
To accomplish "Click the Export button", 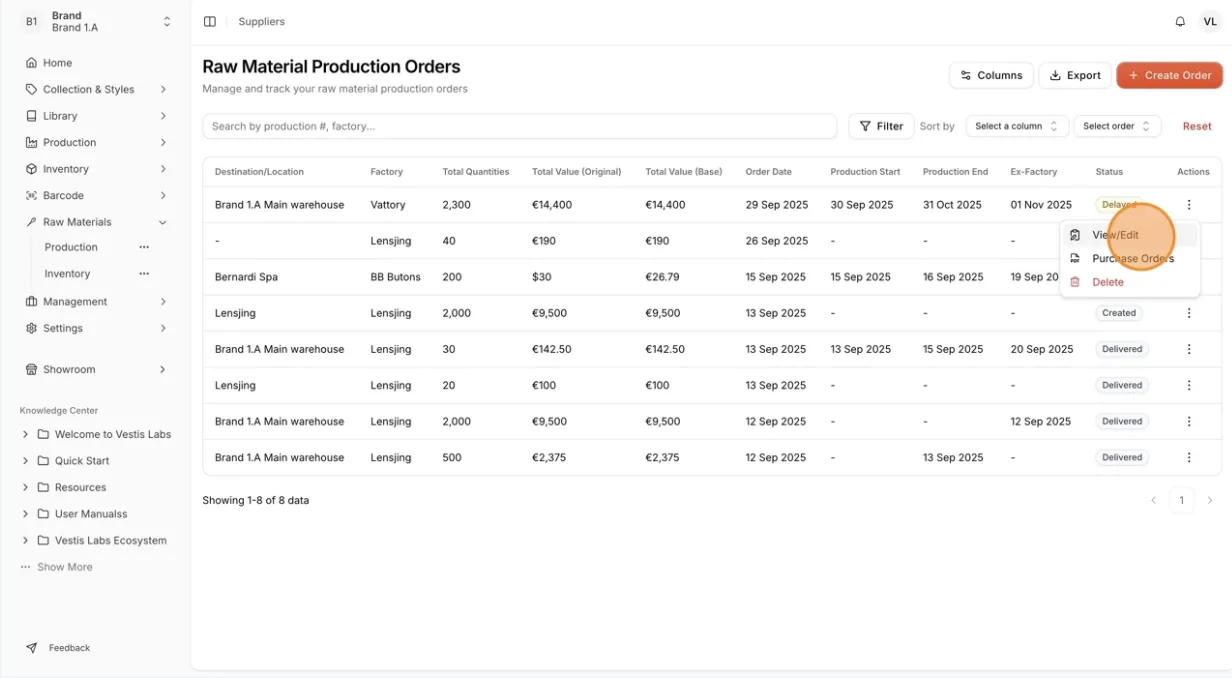I will point(1075,75).
